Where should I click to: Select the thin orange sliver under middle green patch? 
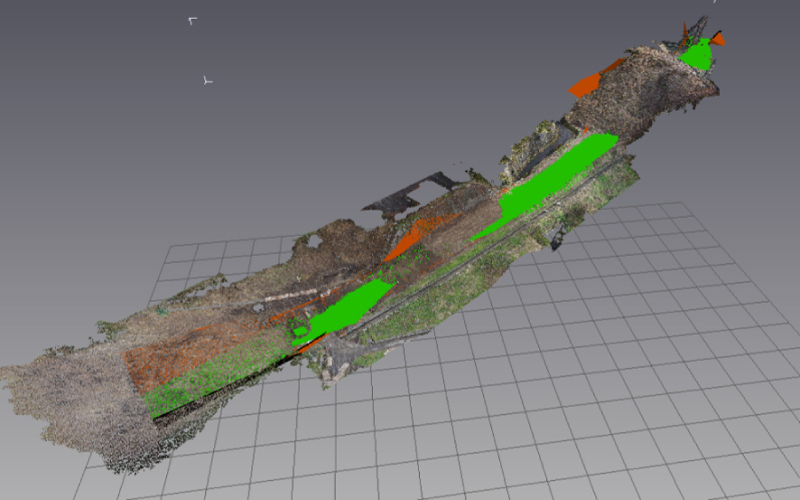pyautogui.click(x=310, y=346)
